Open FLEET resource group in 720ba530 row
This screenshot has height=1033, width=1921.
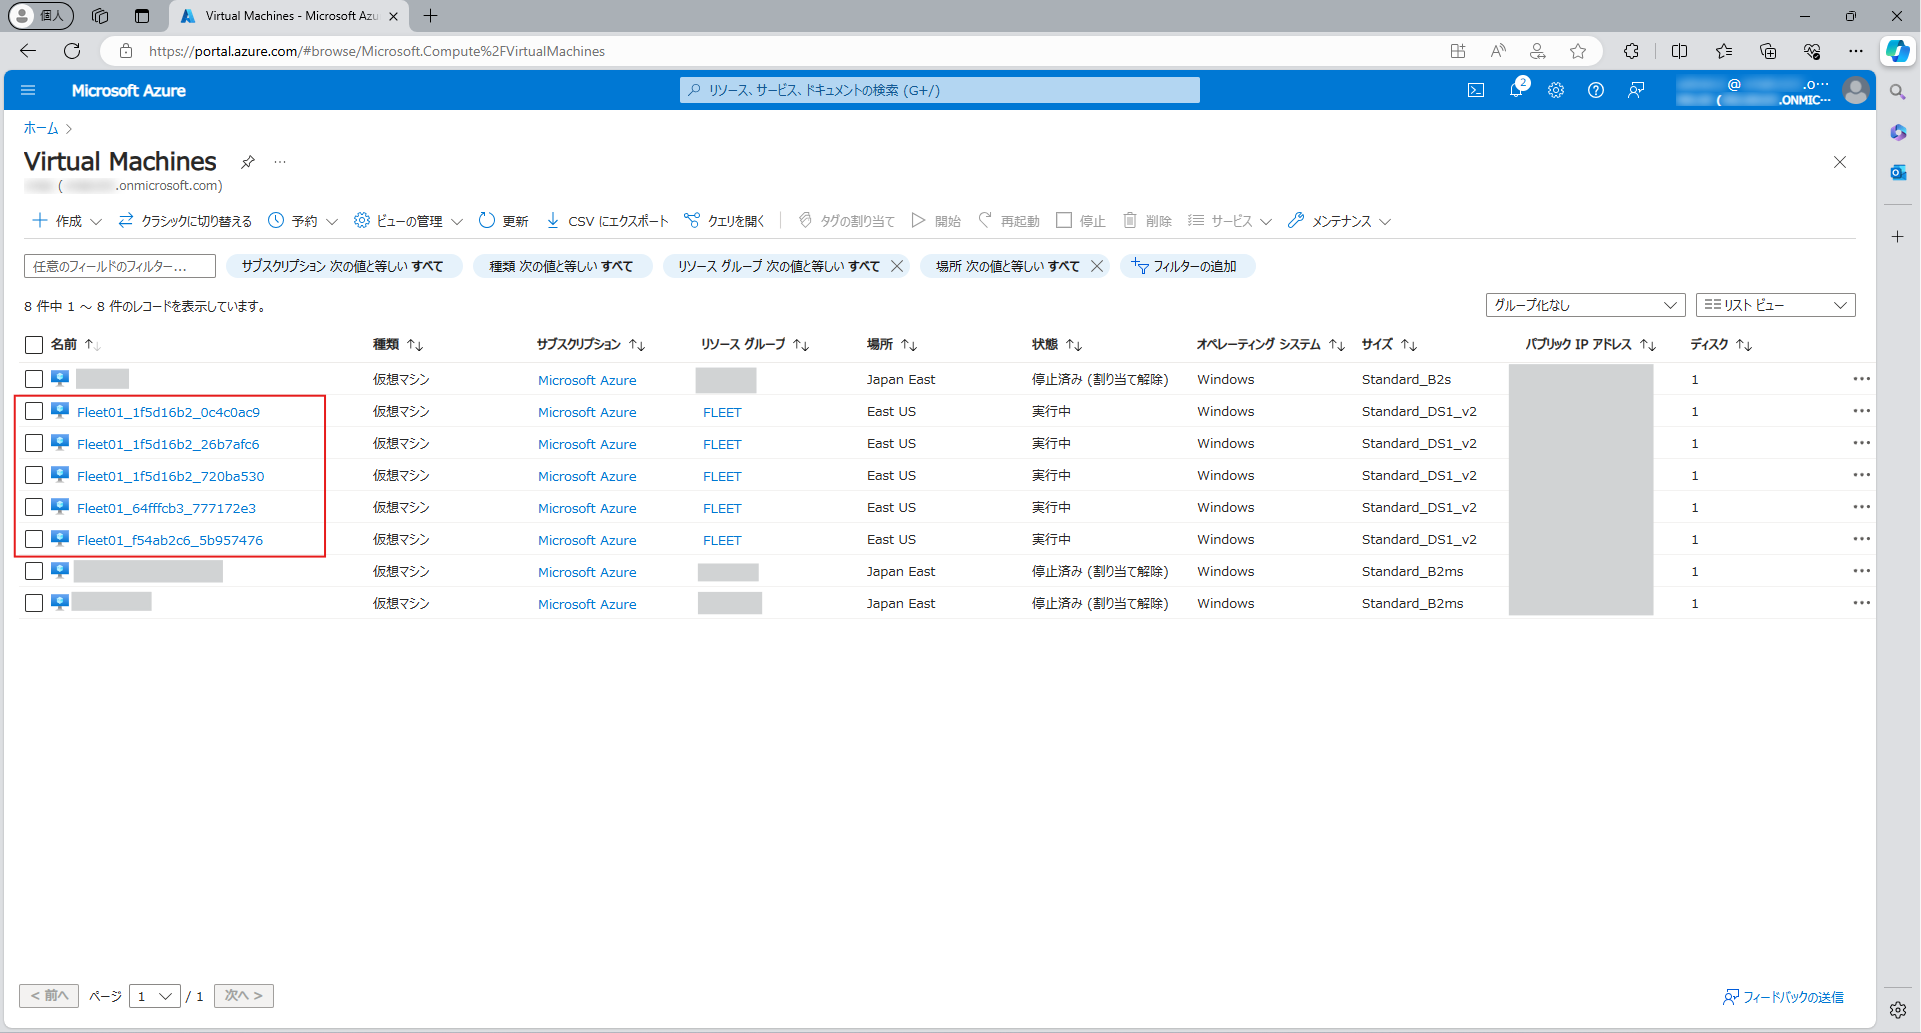[x=722, y=476]
